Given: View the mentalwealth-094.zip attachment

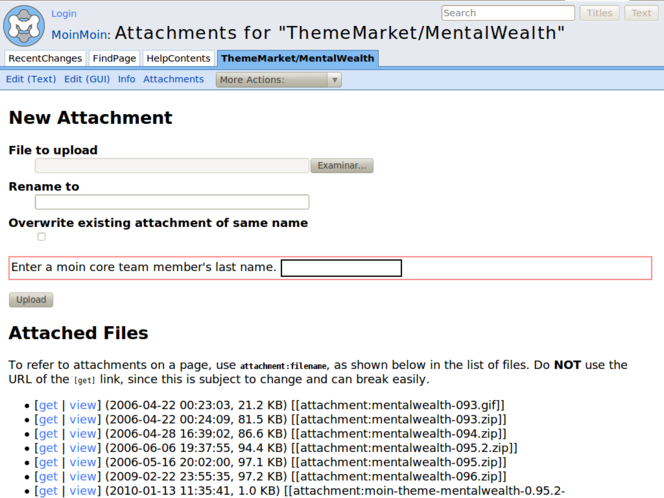Looking at the screenshot, I should 84,434.
